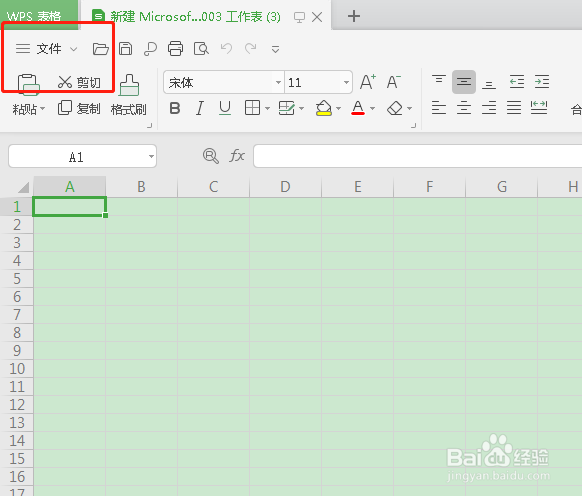The image size is (582, 496).
Task: Open the 文件 menu
Action: pyautogui.click(x=49, y=49)
